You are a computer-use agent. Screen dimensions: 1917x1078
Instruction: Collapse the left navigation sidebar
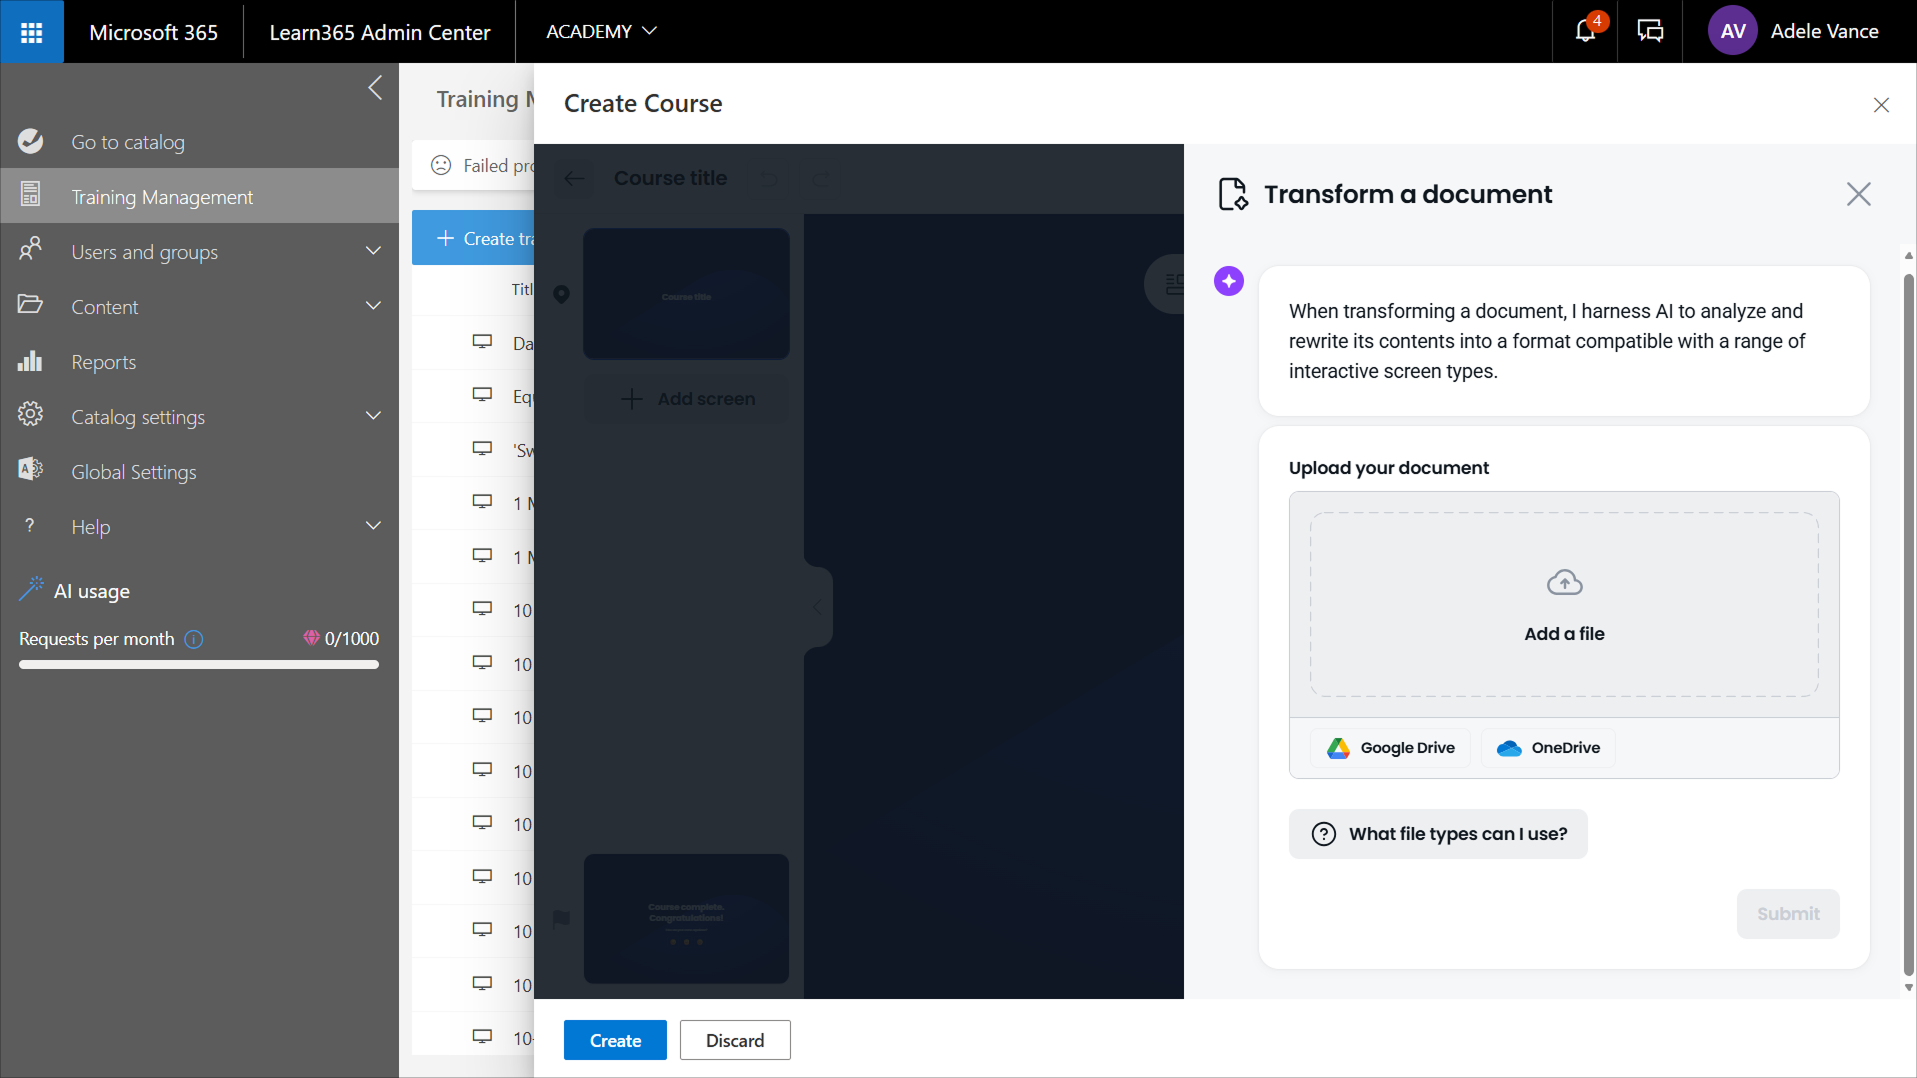click(375, 88)
